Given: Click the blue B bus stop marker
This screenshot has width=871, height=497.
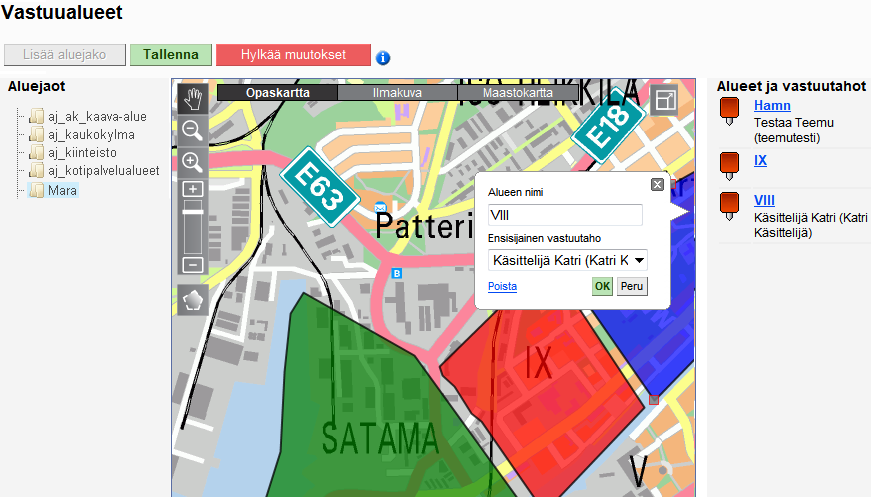Looking at the screenshot, I should coord(397,273).
